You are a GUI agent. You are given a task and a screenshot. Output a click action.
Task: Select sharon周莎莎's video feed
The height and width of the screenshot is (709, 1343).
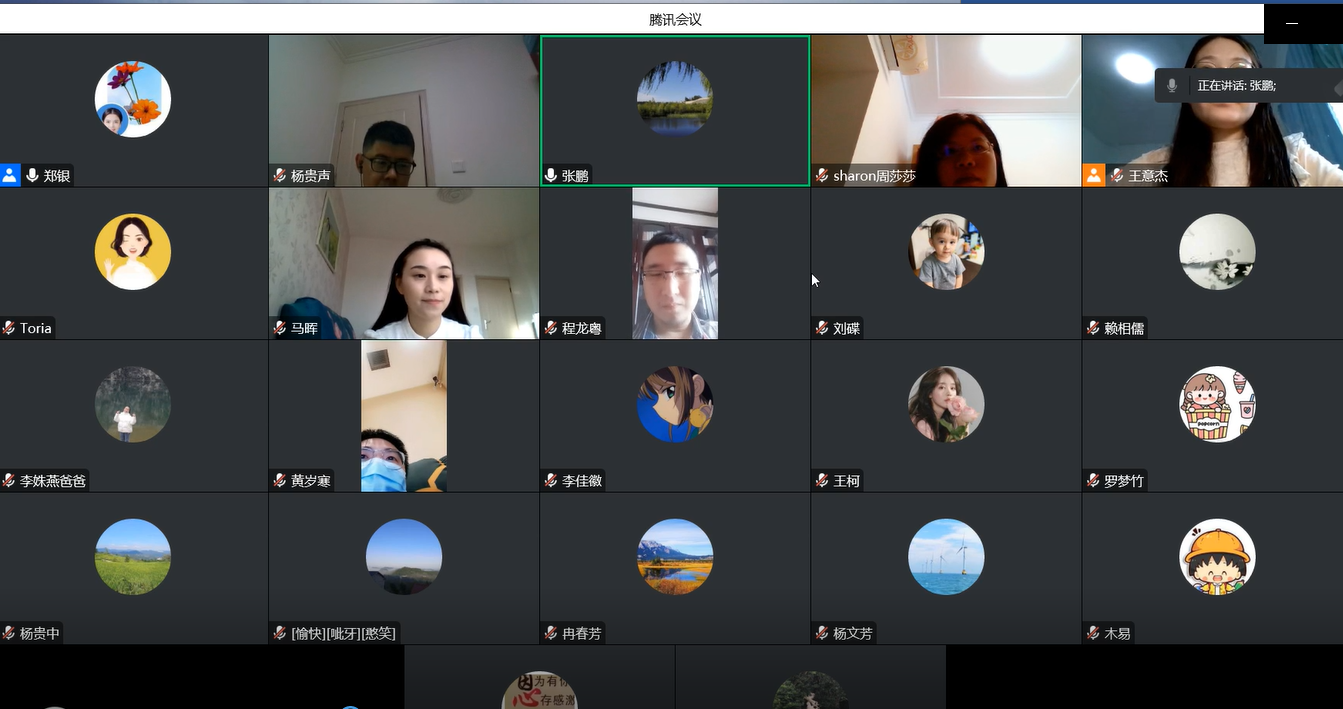point(946,111)
